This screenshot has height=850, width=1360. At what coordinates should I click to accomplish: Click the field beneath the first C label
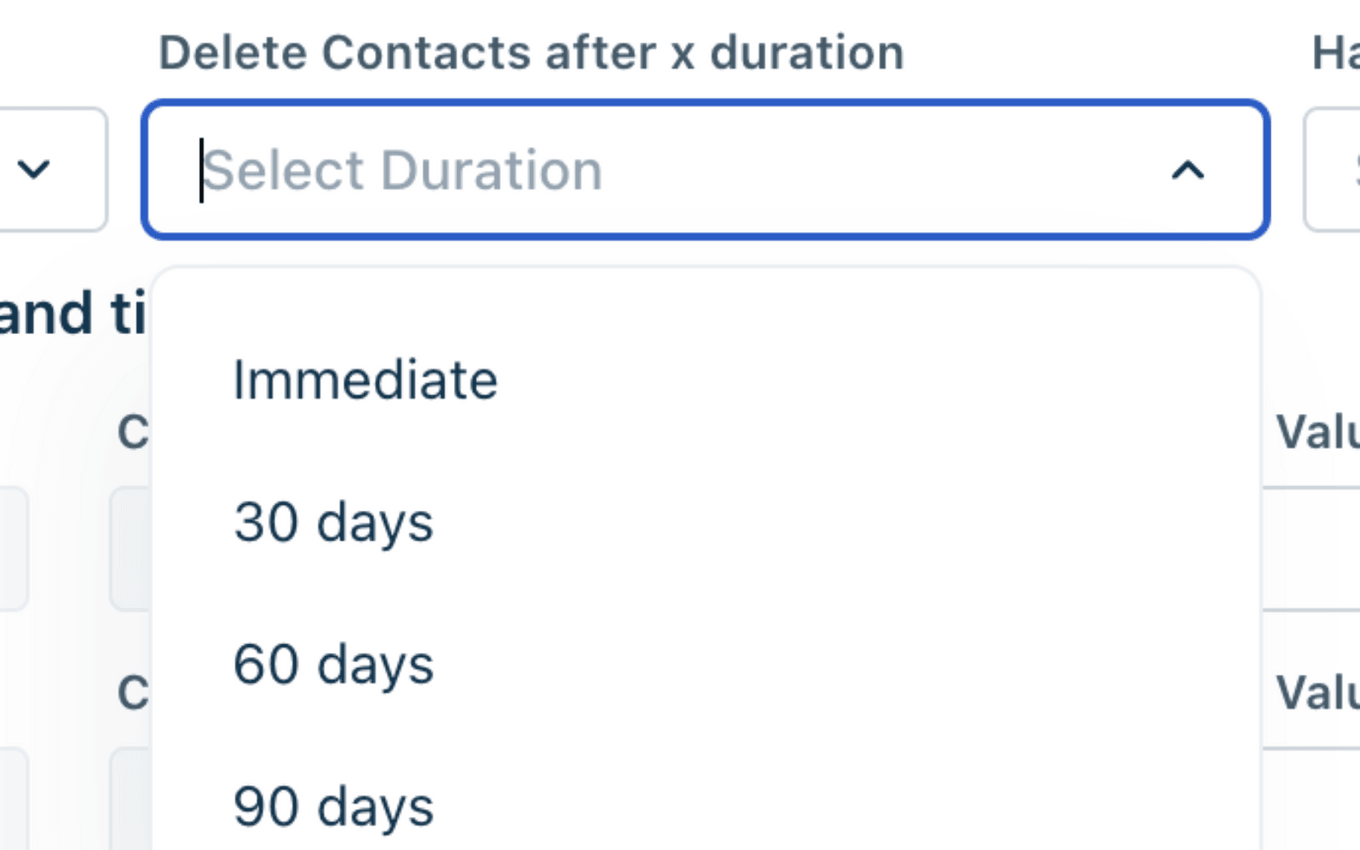[x=130, y=548]
